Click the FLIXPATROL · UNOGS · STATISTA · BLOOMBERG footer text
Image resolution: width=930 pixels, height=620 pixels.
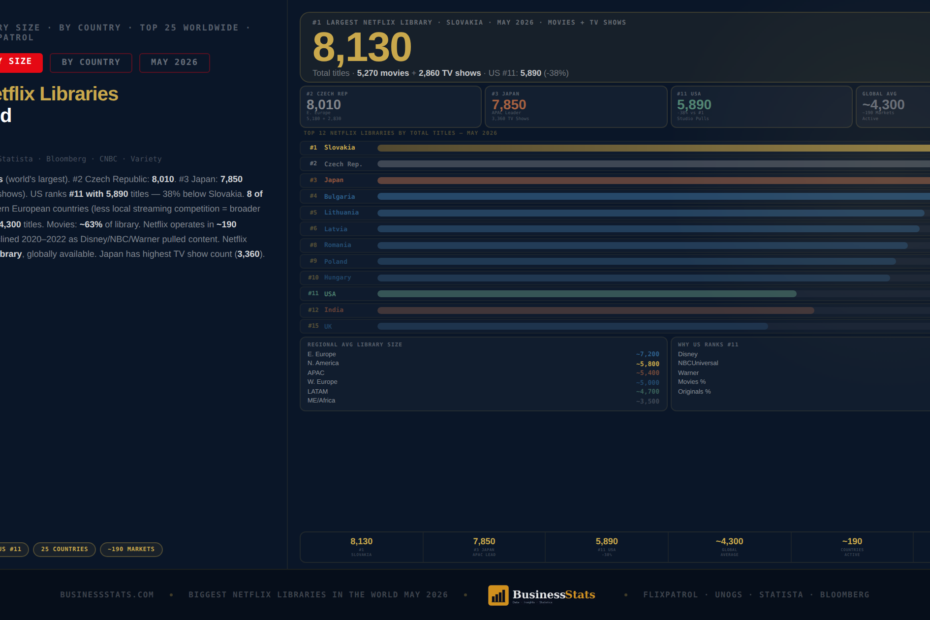click(756, 594)
